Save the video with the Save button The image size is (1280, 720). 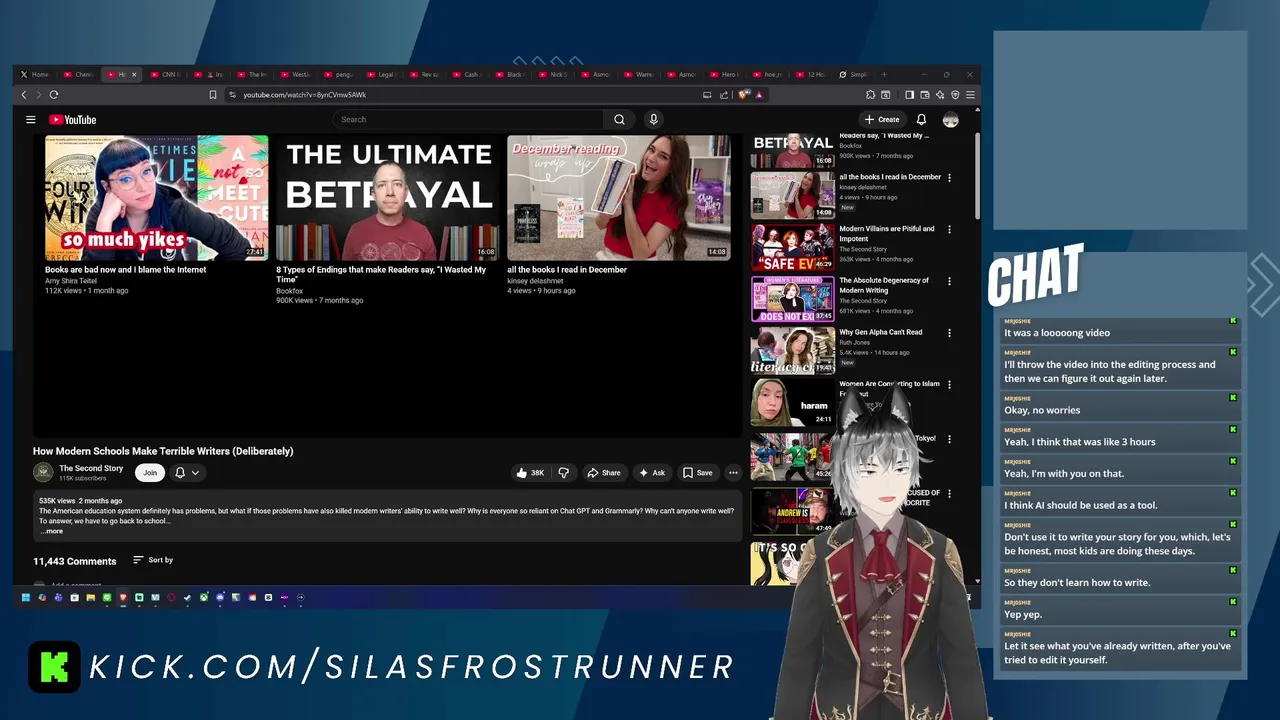(697, 473)
